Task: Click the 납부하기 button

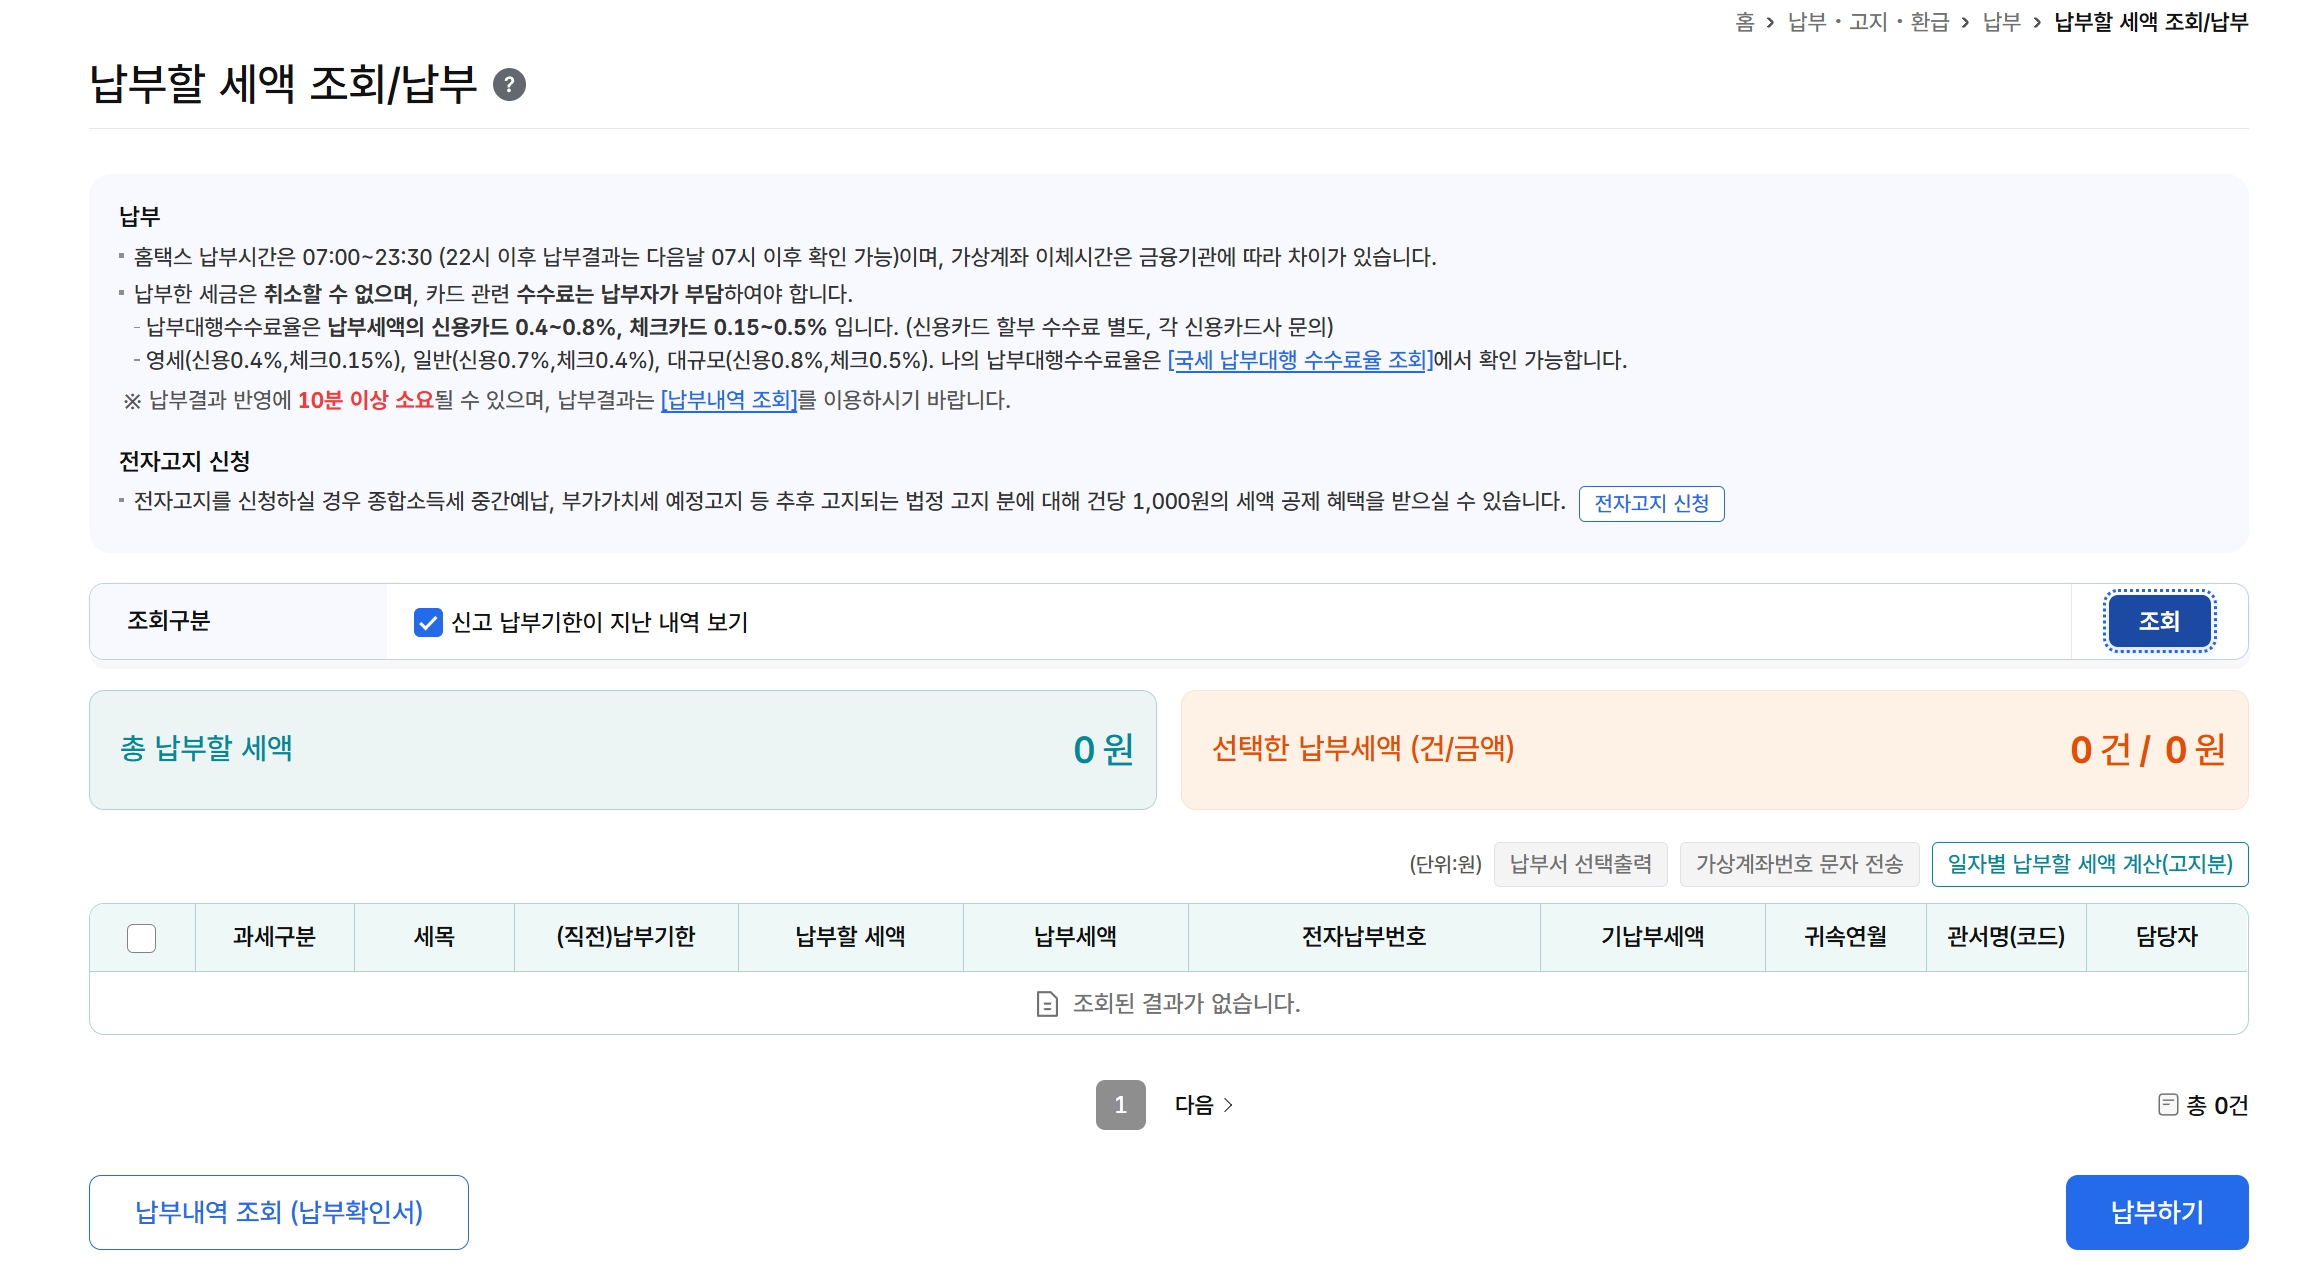Action: pos(2156,1212)
